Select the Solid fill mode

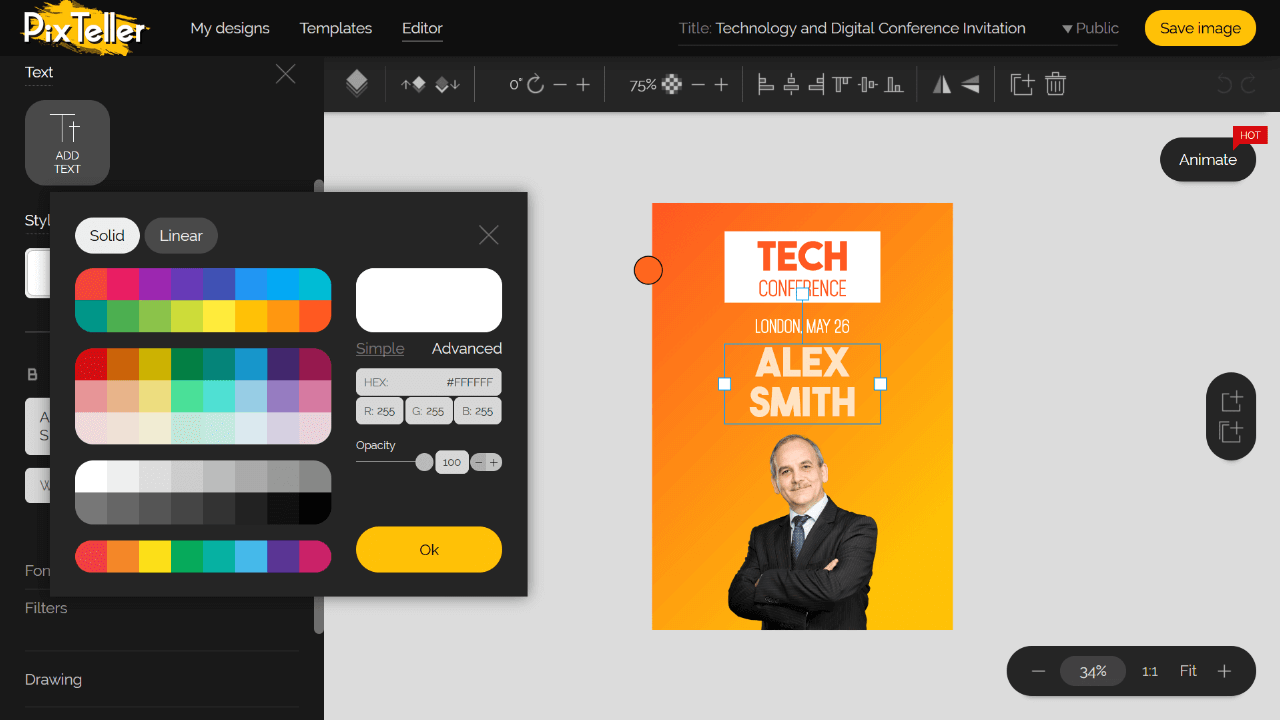coord(107,235)
